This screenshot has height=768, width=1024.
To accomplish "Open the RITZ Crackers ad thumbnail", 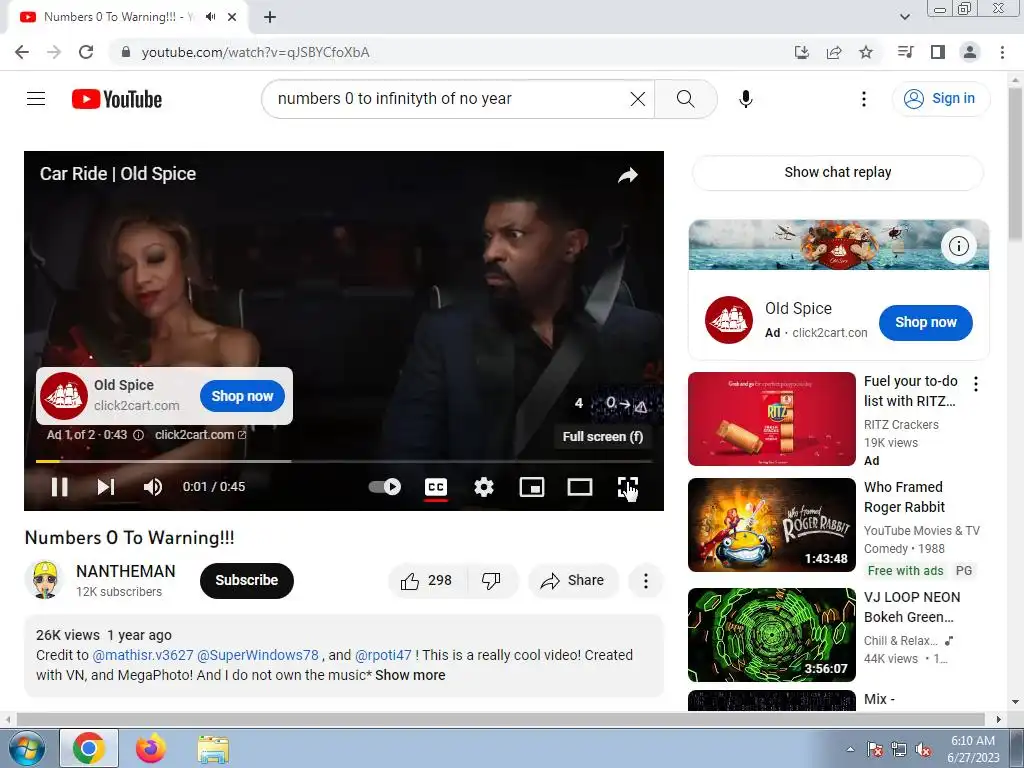I will click(771, 419).
